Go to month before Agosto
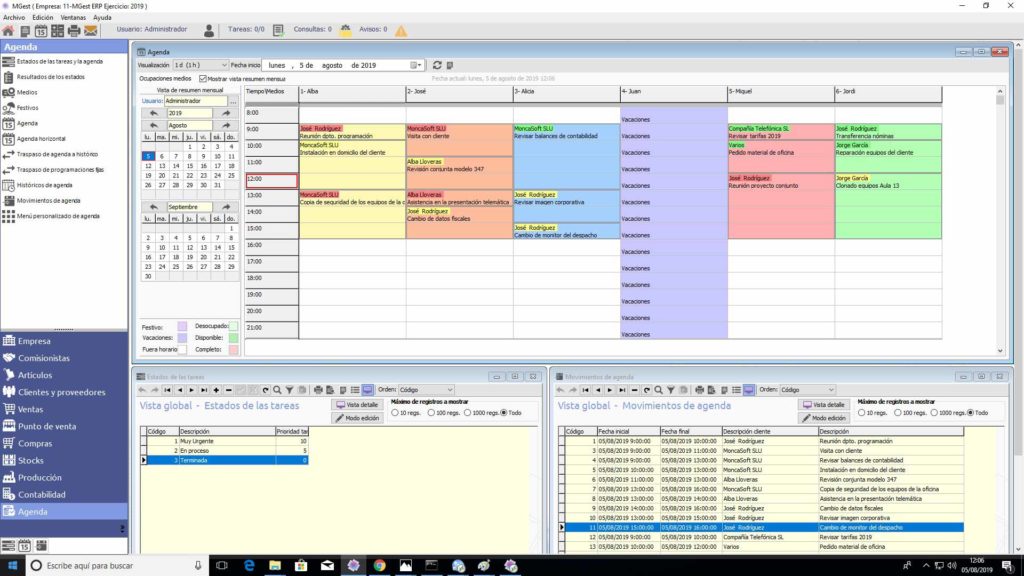1024x576 pixels. (x=153, y=125)
